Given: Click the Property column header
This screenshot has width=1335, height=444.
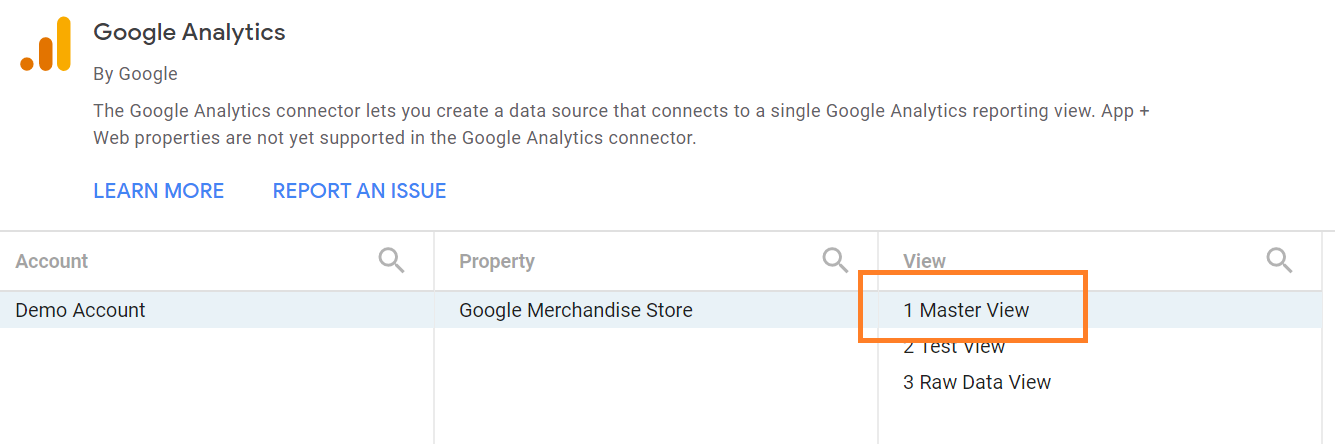Looking at the screenshot, I should coord(497,261).
